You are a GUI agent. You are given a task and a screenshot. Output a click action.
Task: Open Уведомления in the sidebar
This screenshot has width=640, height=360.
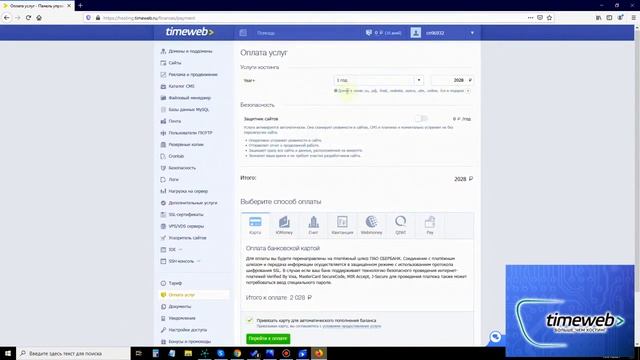pos(178,318)
